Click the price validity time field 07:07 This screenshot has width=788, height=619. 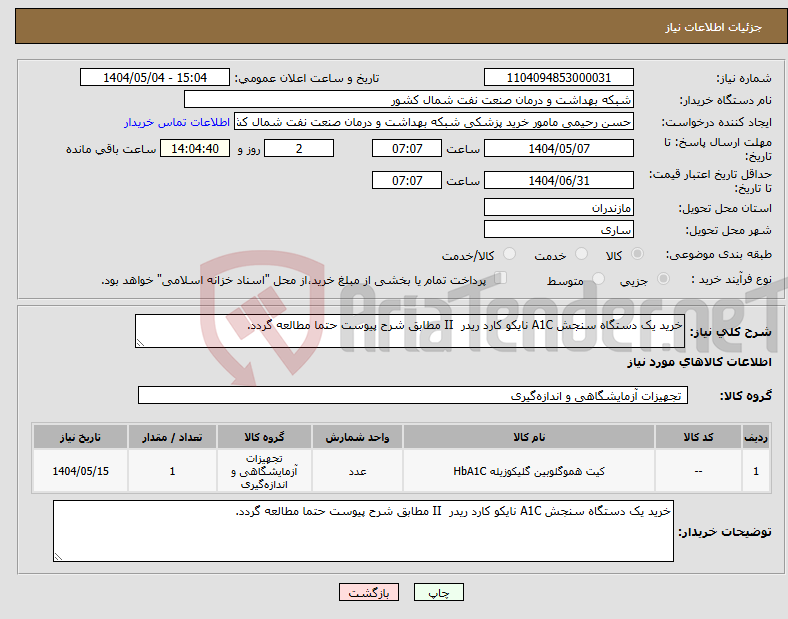coord(407,180)
